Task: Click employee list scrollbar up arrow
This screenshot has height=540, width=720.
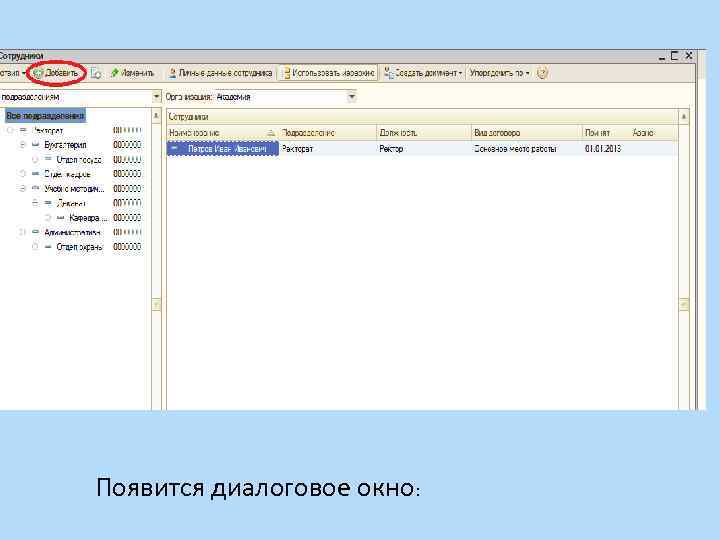Action: (684, 117)
